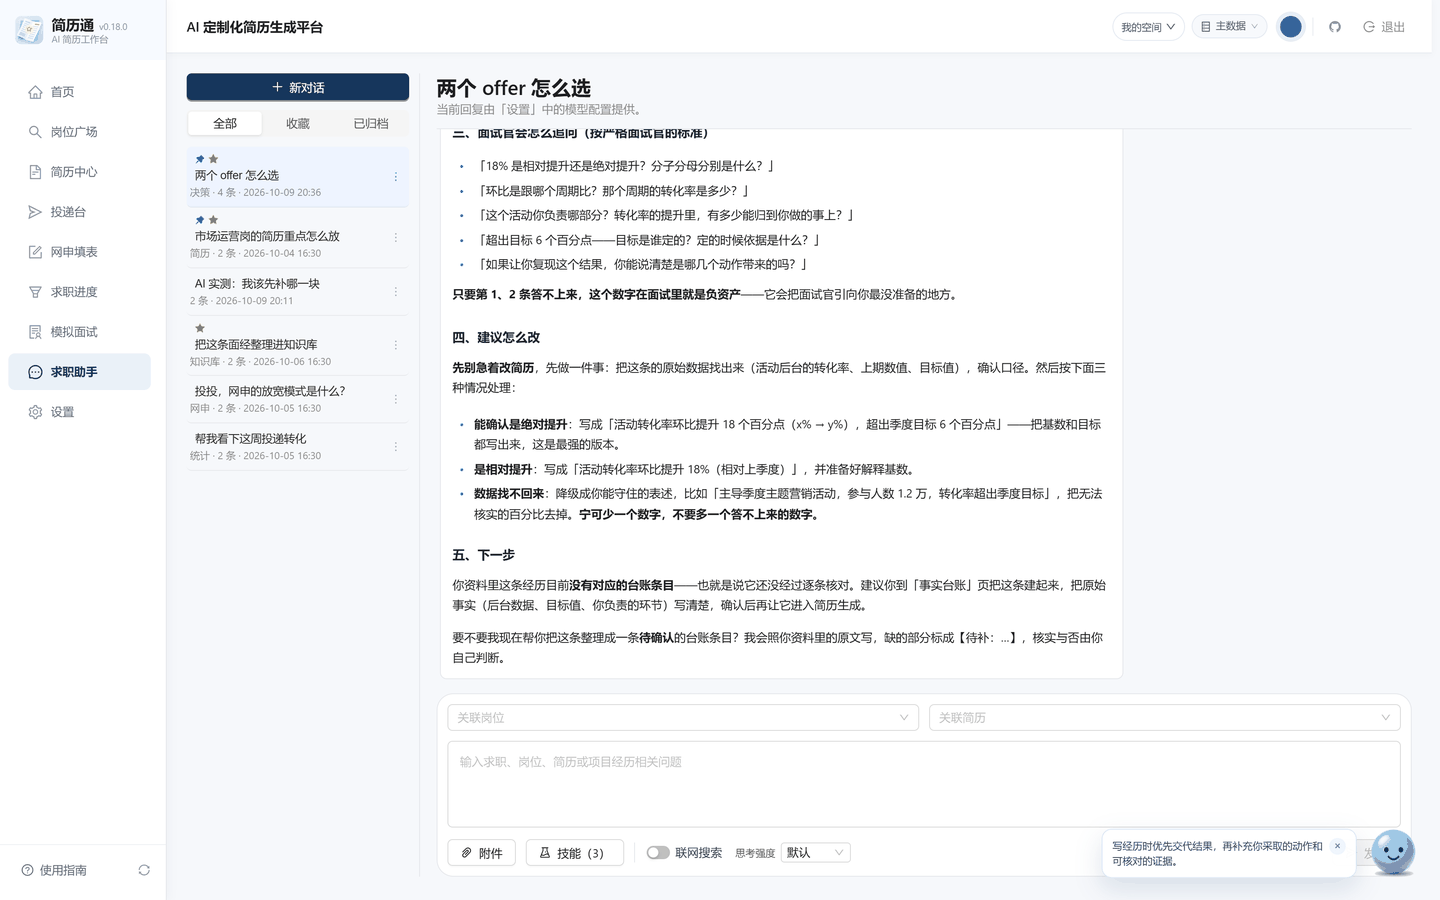Toggle star on 两个 offer 怎么选 conversation
This screenshot has width=1440, height=900.
(213, 159)
